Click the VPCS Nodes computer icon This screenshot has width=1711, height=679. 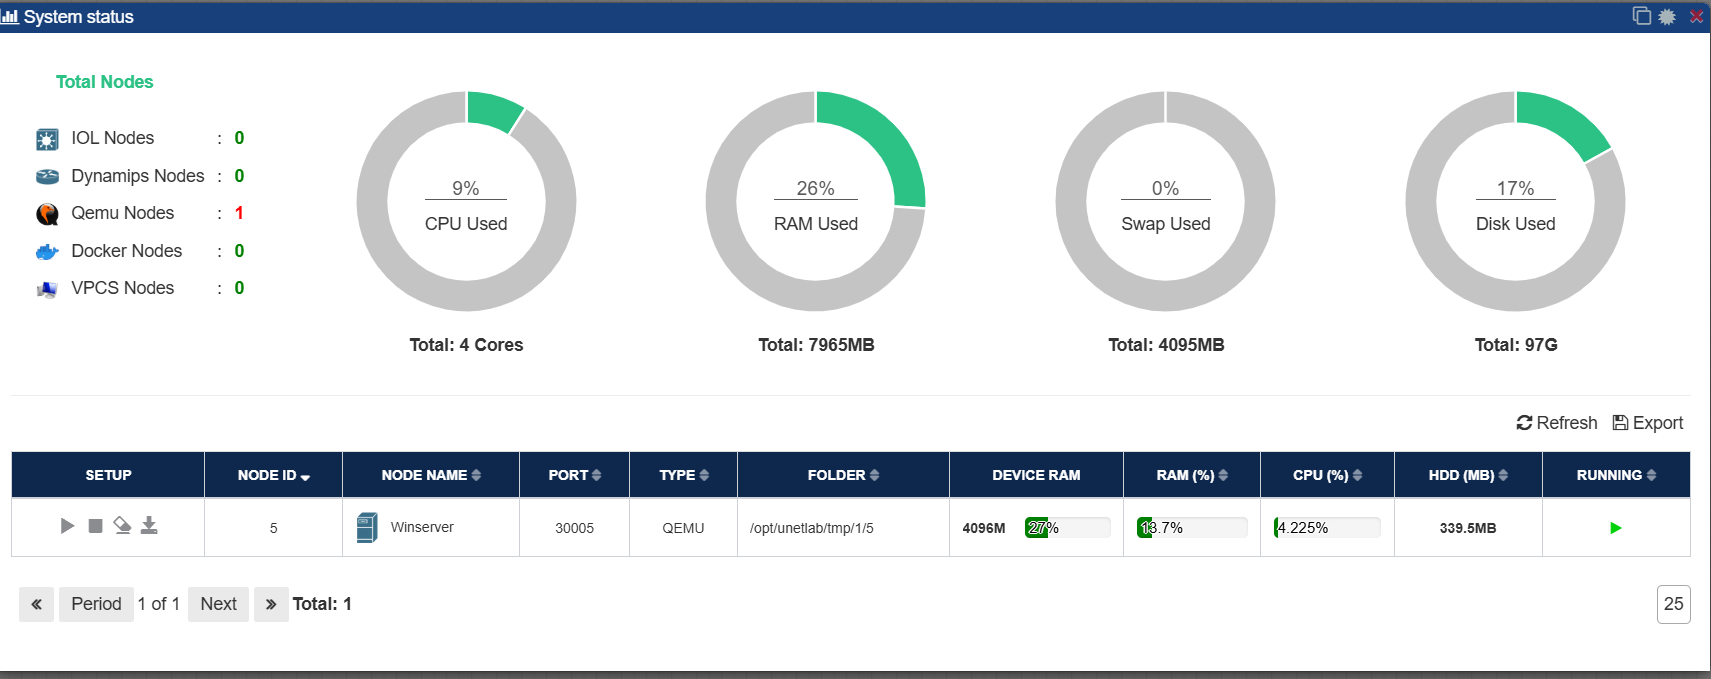point(47,289)
